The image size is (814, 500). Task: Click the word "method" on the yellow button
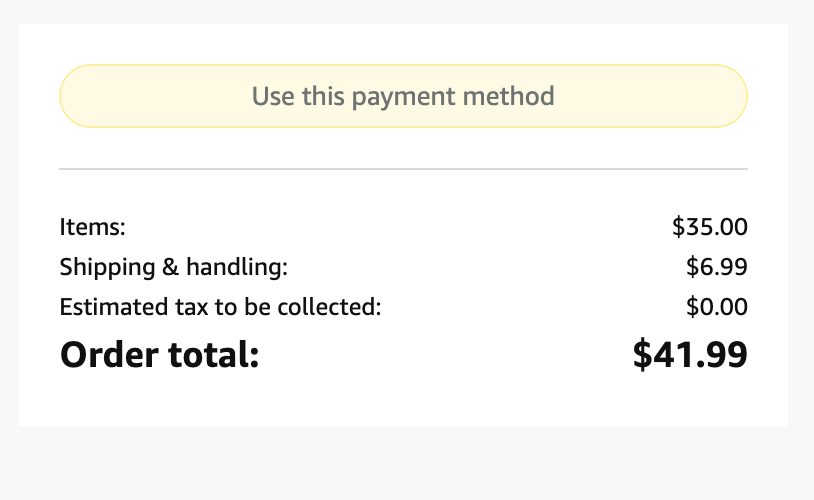(x=509, y=96)
